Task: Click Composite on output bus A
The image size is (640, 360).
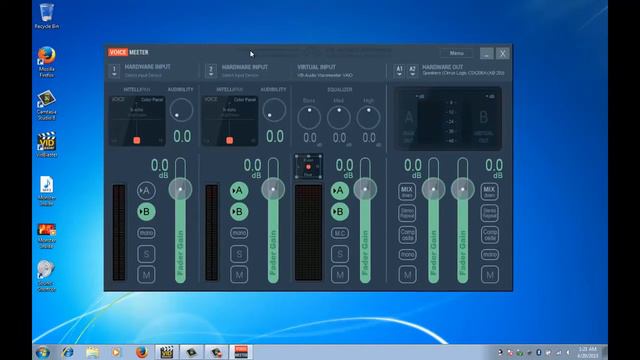Action: pos(407,235)
